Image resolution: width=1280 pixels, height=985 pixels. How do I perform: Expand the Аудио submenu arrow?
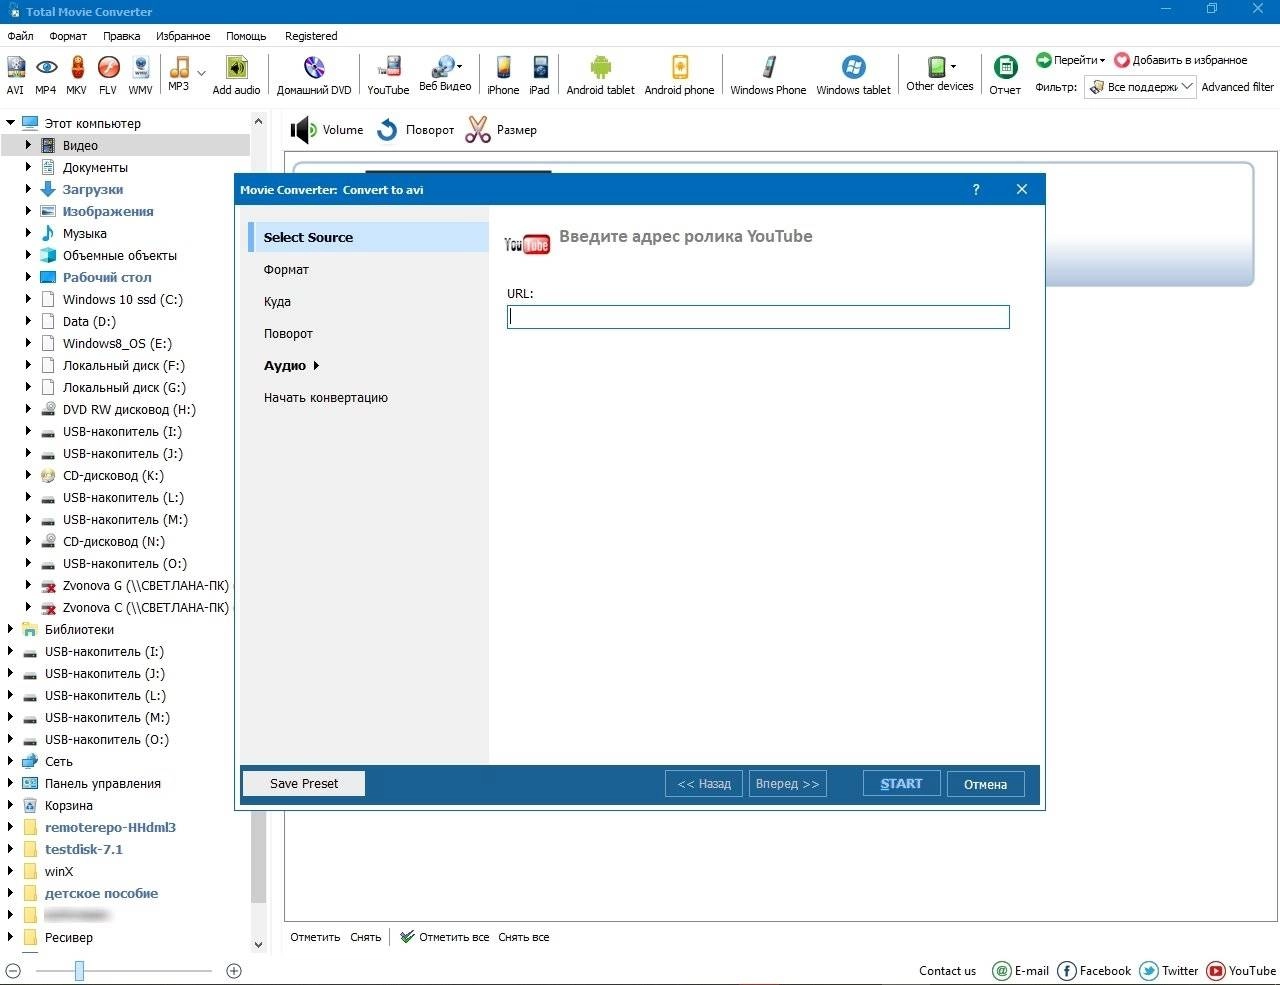(x=316, y=366)
